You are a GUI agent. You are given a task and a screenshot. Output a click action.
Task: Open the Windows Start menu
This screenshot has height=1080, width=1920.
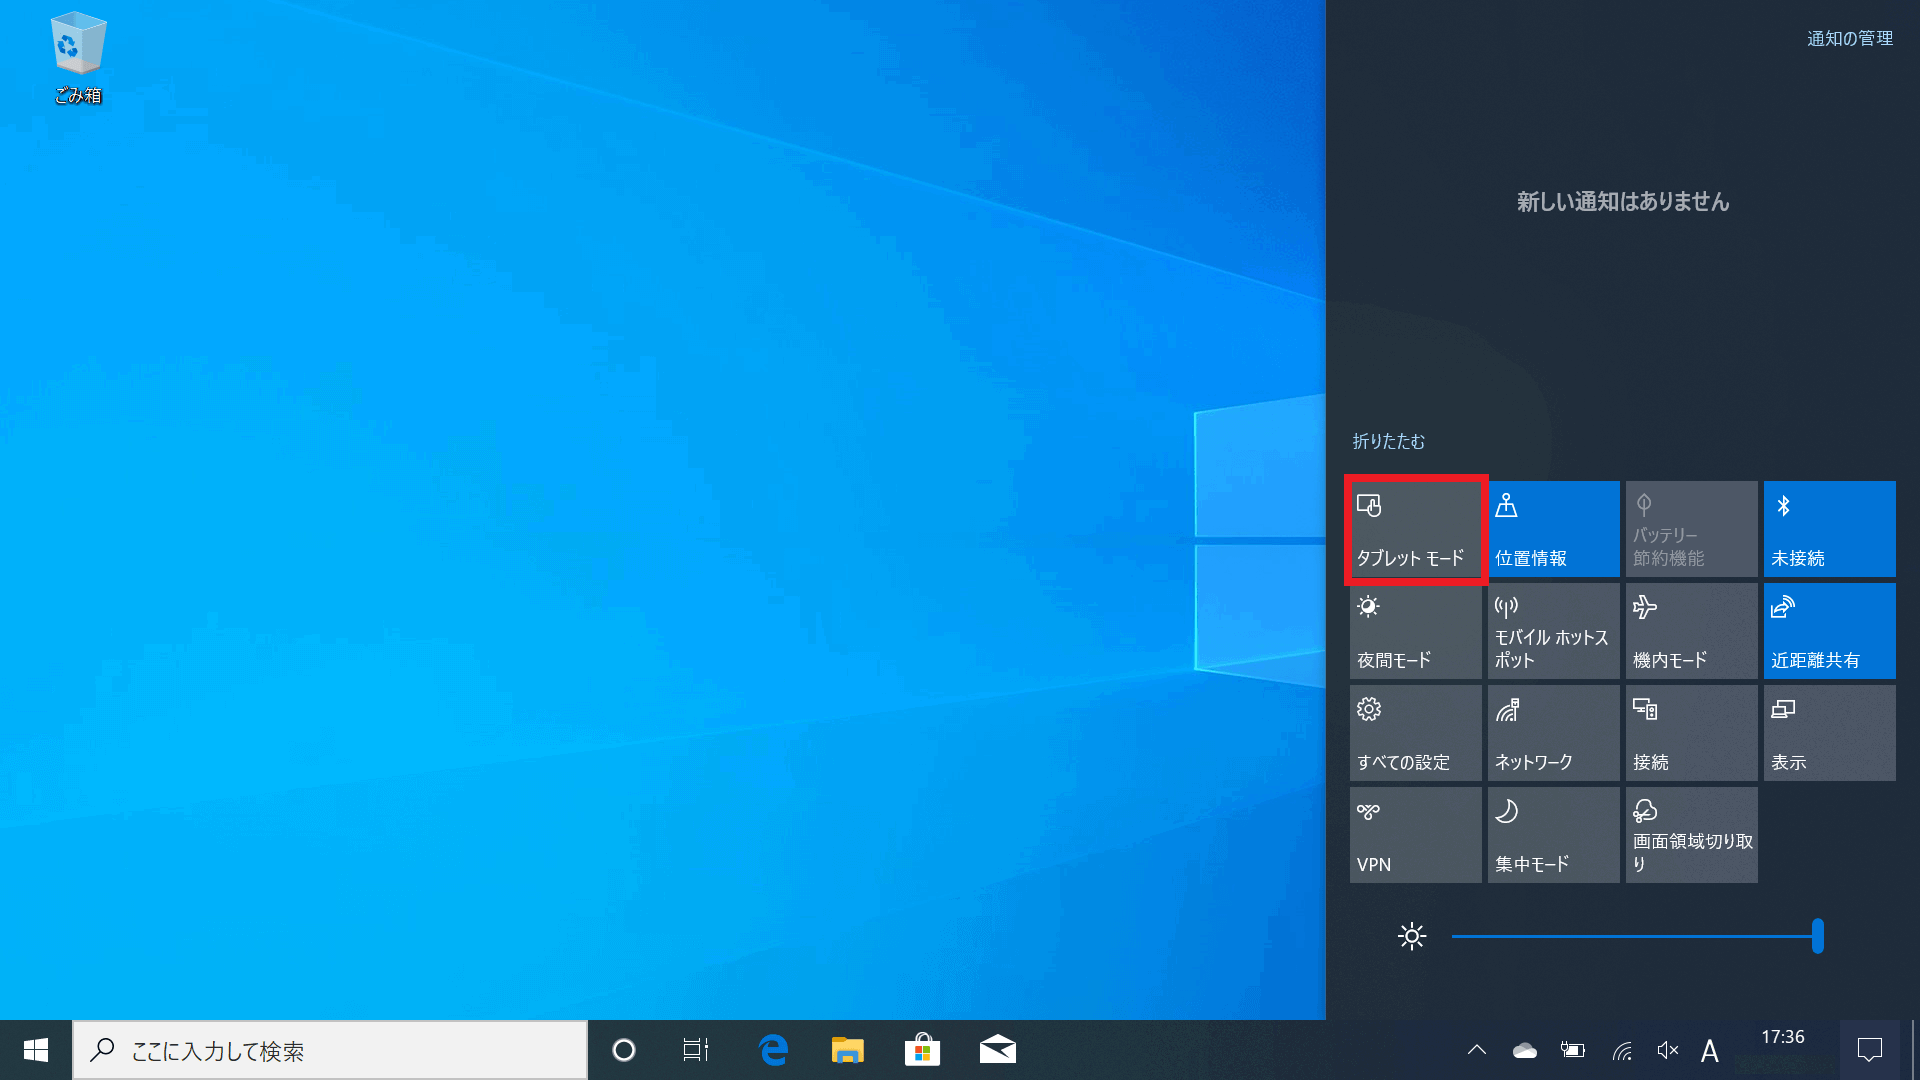click(36, 1050)
